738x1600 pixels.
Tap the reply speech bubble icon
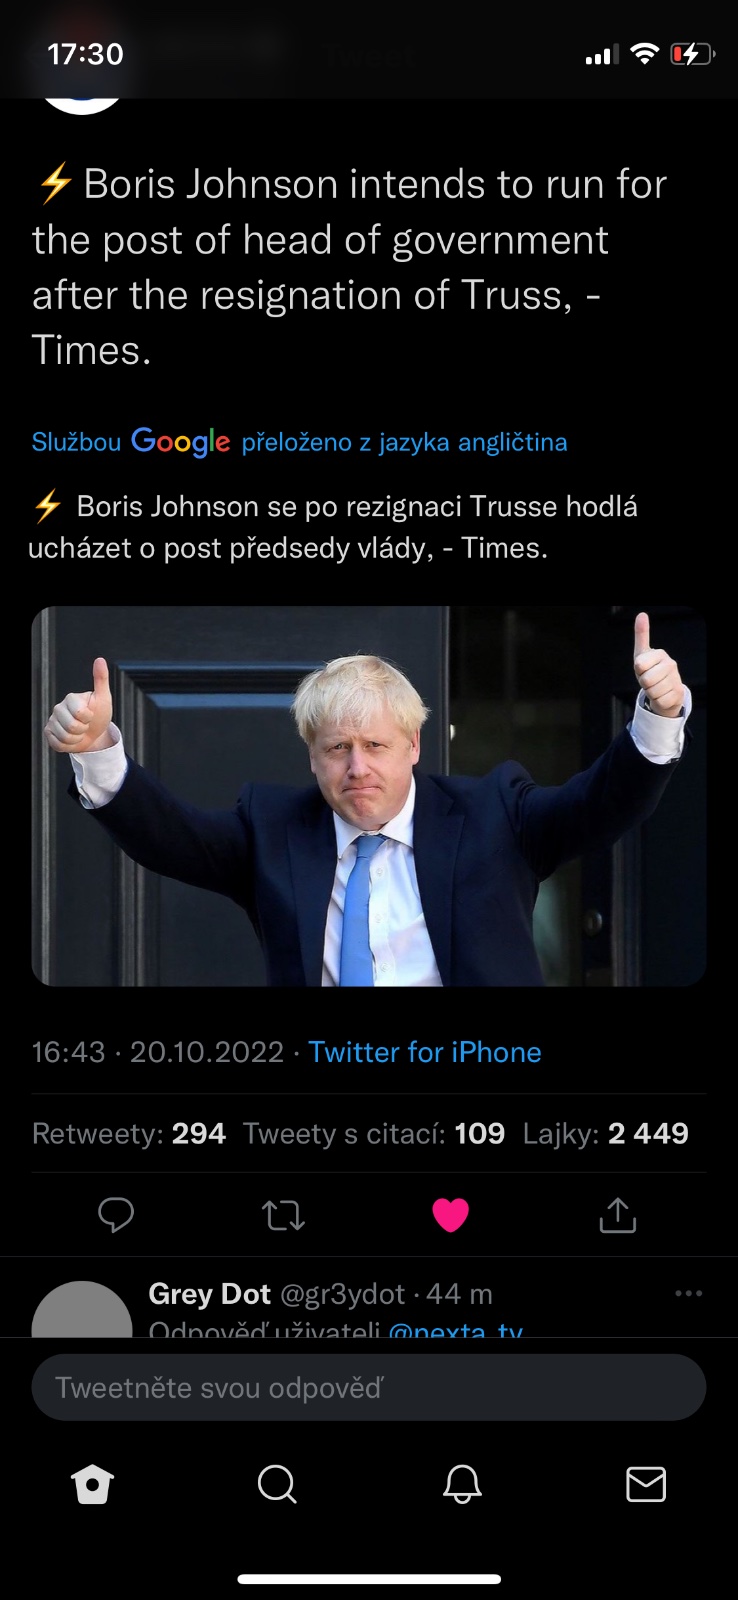(116, 1214)
